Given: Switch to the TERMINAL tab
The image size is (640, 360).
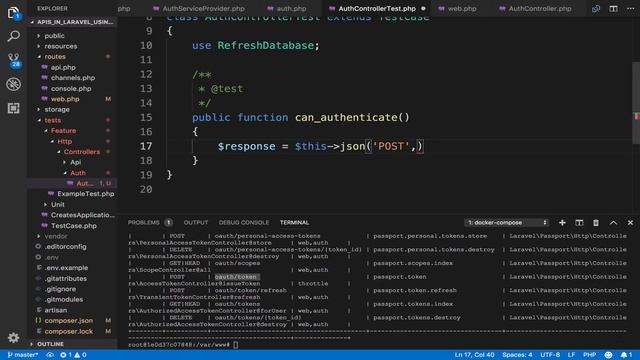Looking at the screenshot, I should point(294,222).
